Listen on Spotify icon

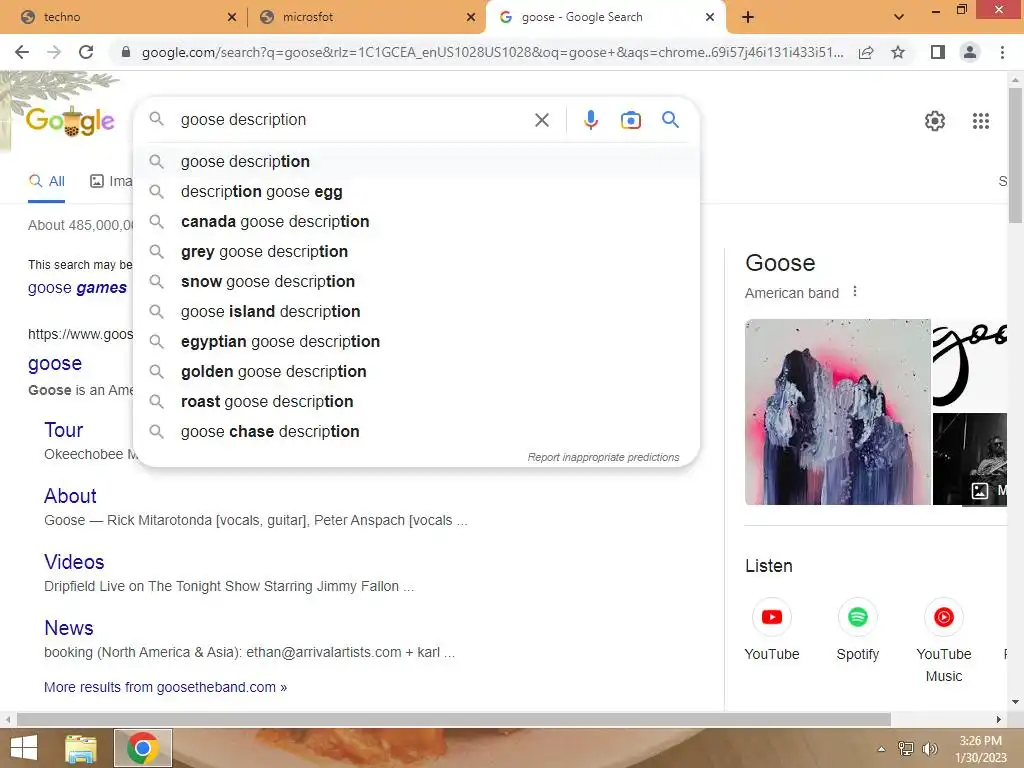[x=857, y=617]
